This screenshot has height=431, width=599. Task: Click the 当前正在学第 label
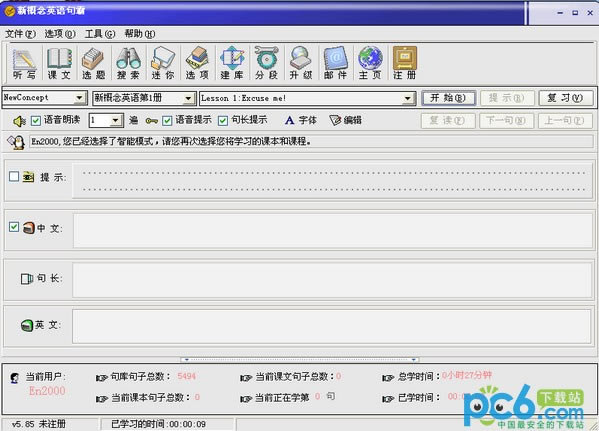click(282, 397)
